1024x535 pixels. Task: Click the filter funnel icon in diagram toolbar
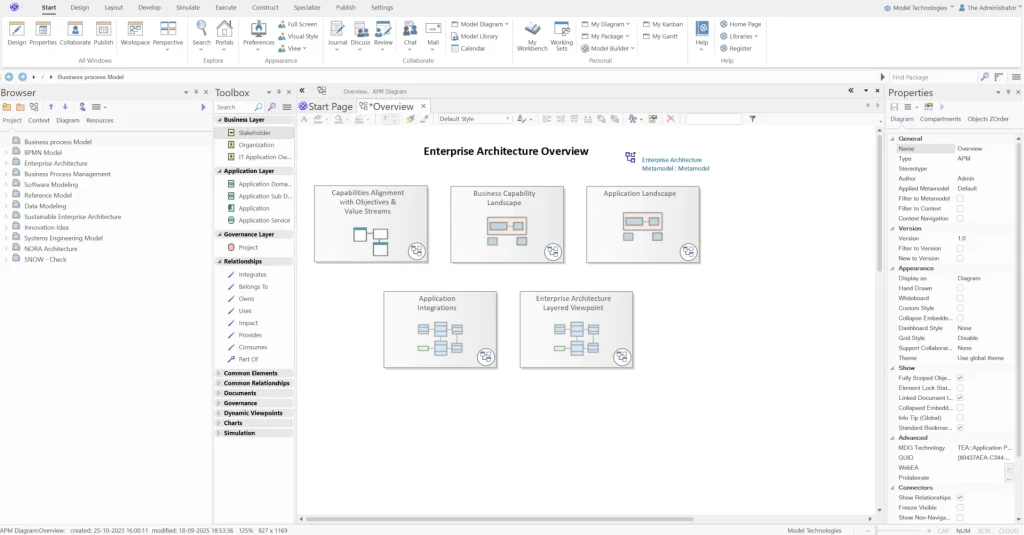[752, 119]
